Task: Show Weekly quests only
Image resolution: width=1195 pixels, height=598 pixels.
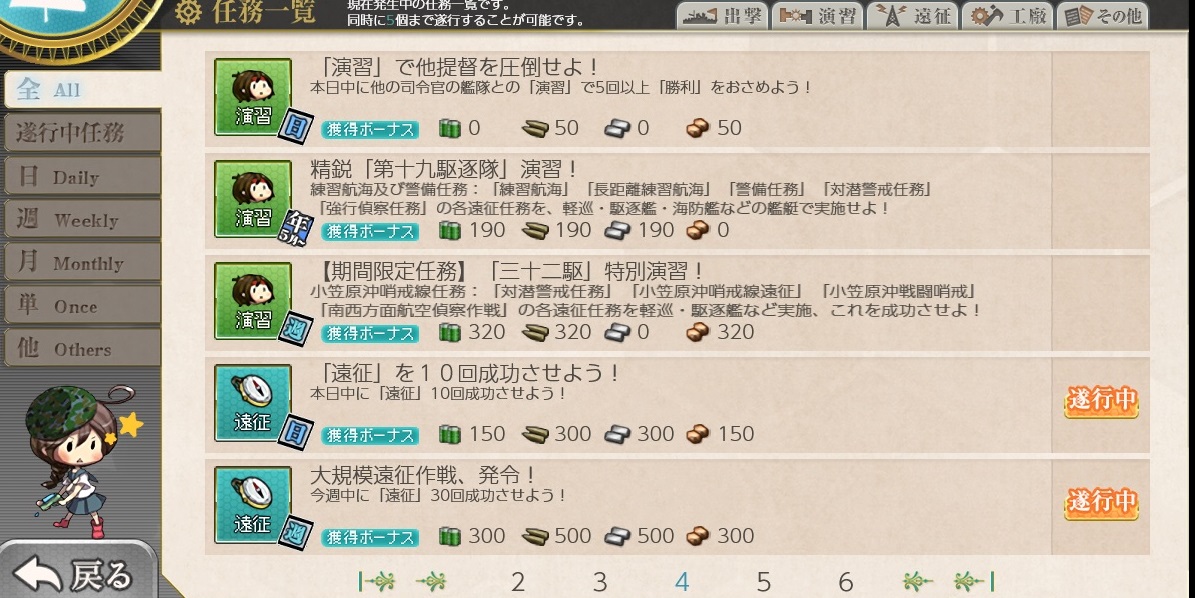Action: pyautogui.click(x=82, y=220)
